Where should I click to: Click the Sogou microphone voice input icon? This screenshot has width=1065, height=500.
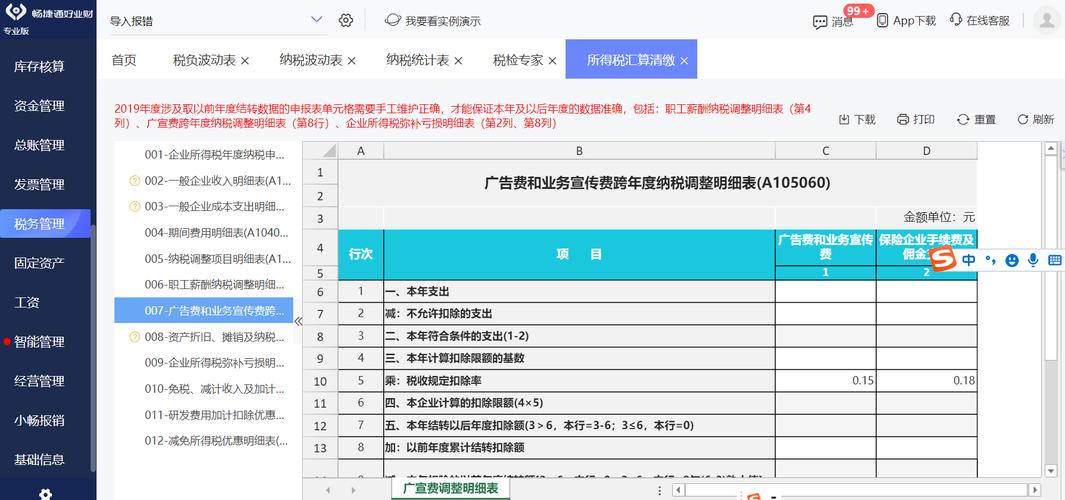[x=1033, y=260]
